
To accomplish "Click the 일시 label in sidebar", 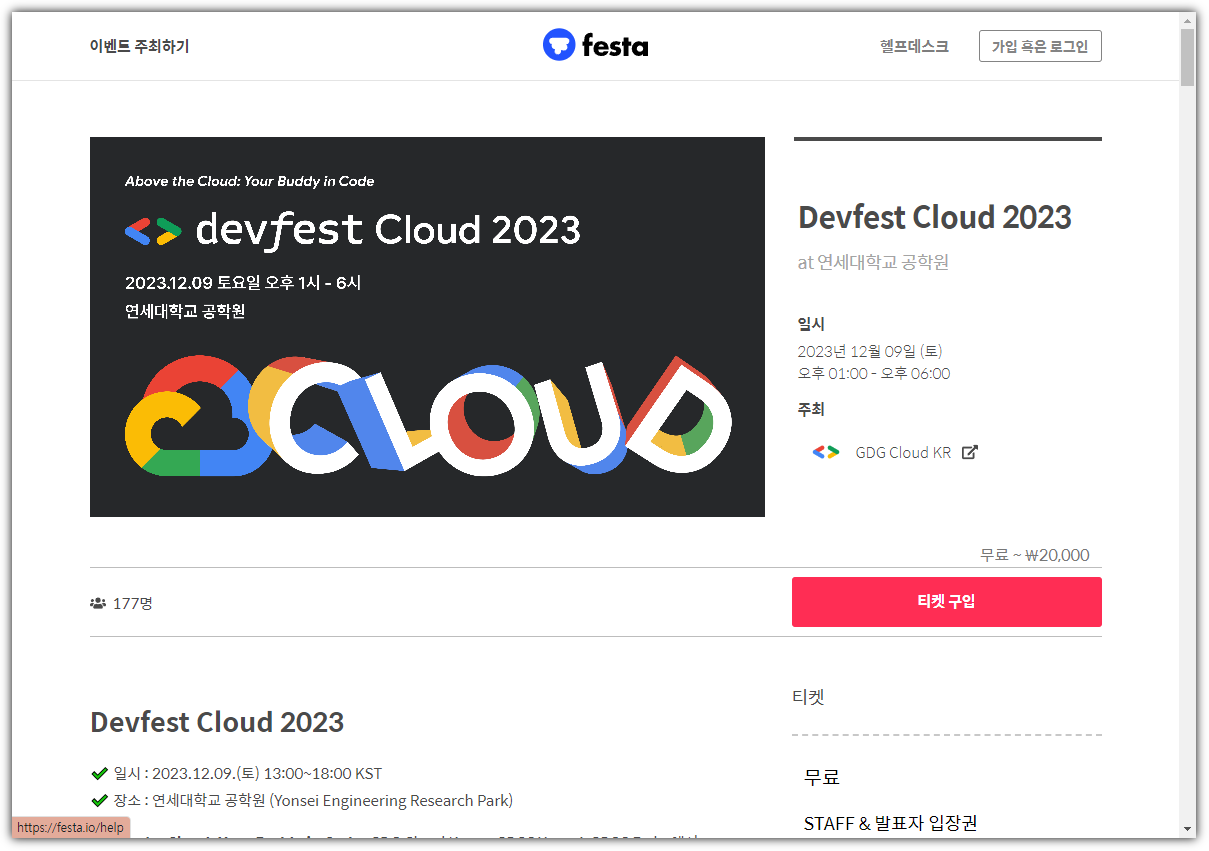I will (x=811, y=324).
